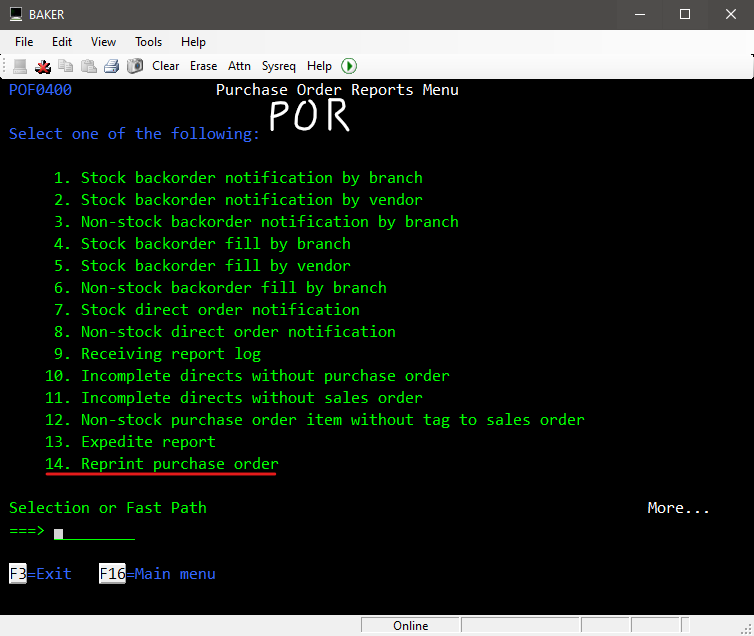This screenshot has height=636, width=754.
Task: Click the F16=Main menu function key
Action: pyautogui.click(x=157, y=574)
